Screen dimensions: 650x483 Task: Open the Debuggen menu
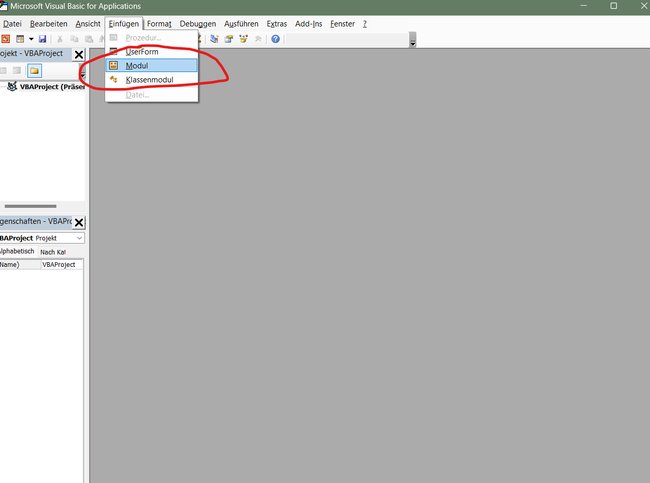198,24
